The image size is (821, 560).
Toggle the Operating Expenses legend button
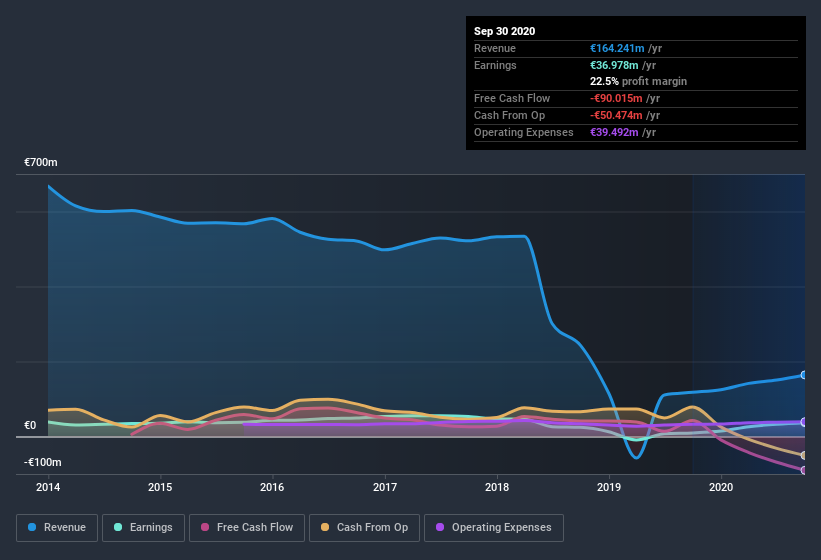click(494, 528)
